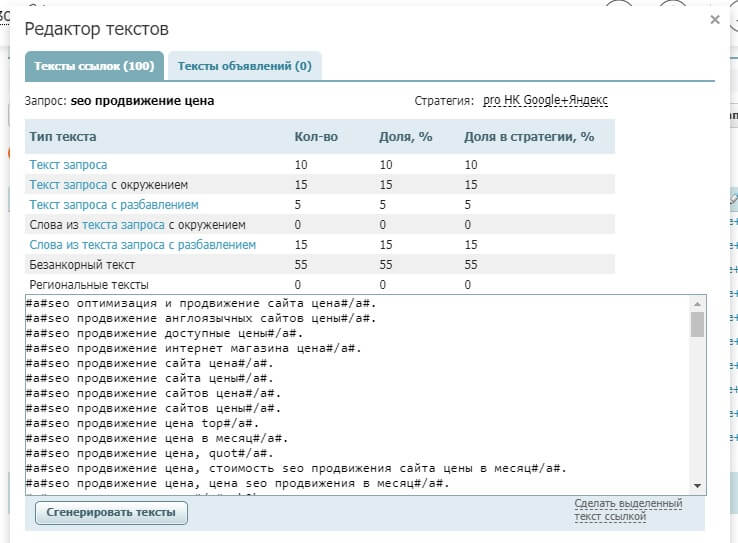Click the text area scrollbar thumb

point(698,324)
